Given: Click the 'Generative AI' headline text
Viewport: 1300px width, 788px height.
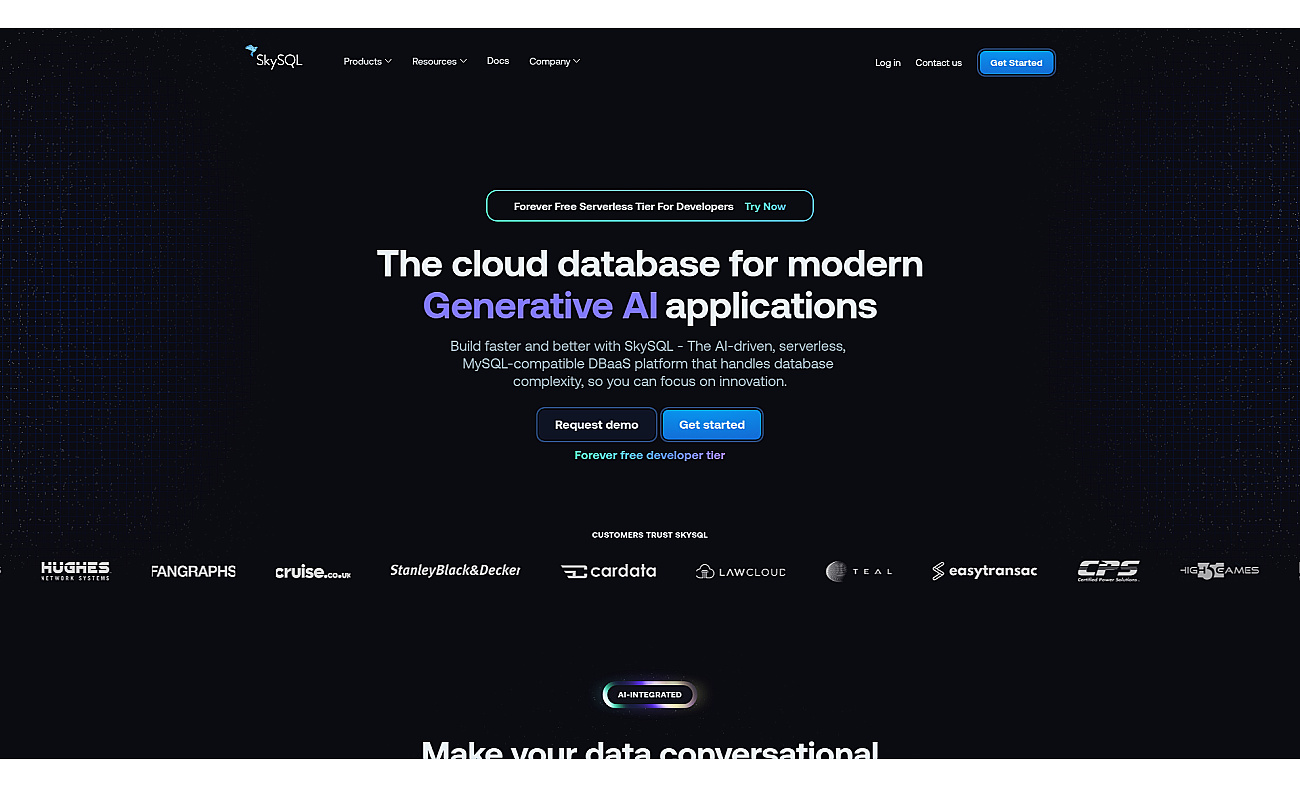Looking at the screenshot, I should pos(540,305).
